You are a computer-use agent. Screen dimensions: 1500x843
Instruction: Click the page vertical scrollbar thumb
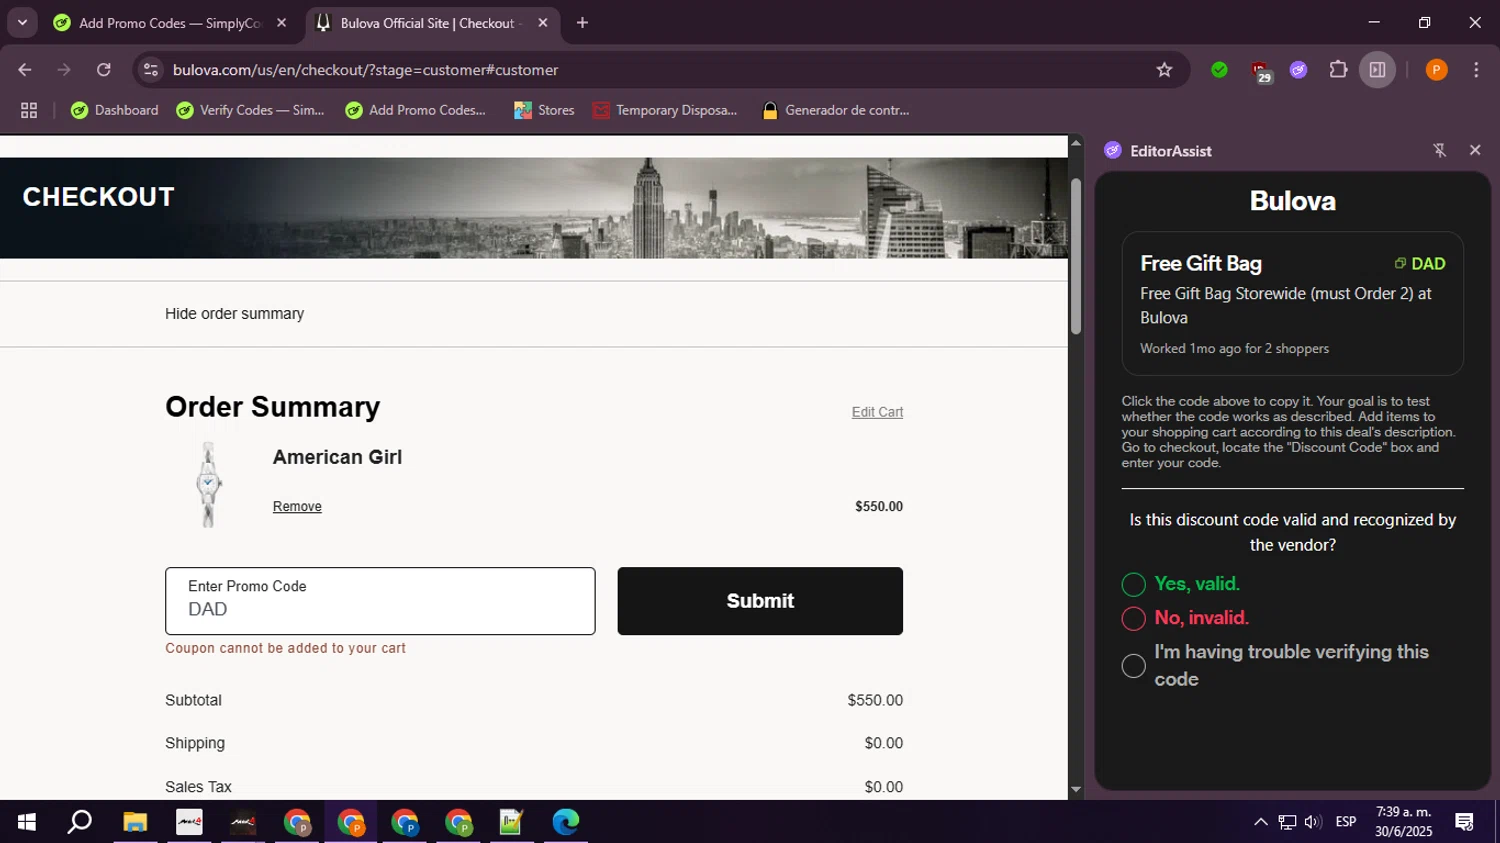click(x=1076, y=256)
